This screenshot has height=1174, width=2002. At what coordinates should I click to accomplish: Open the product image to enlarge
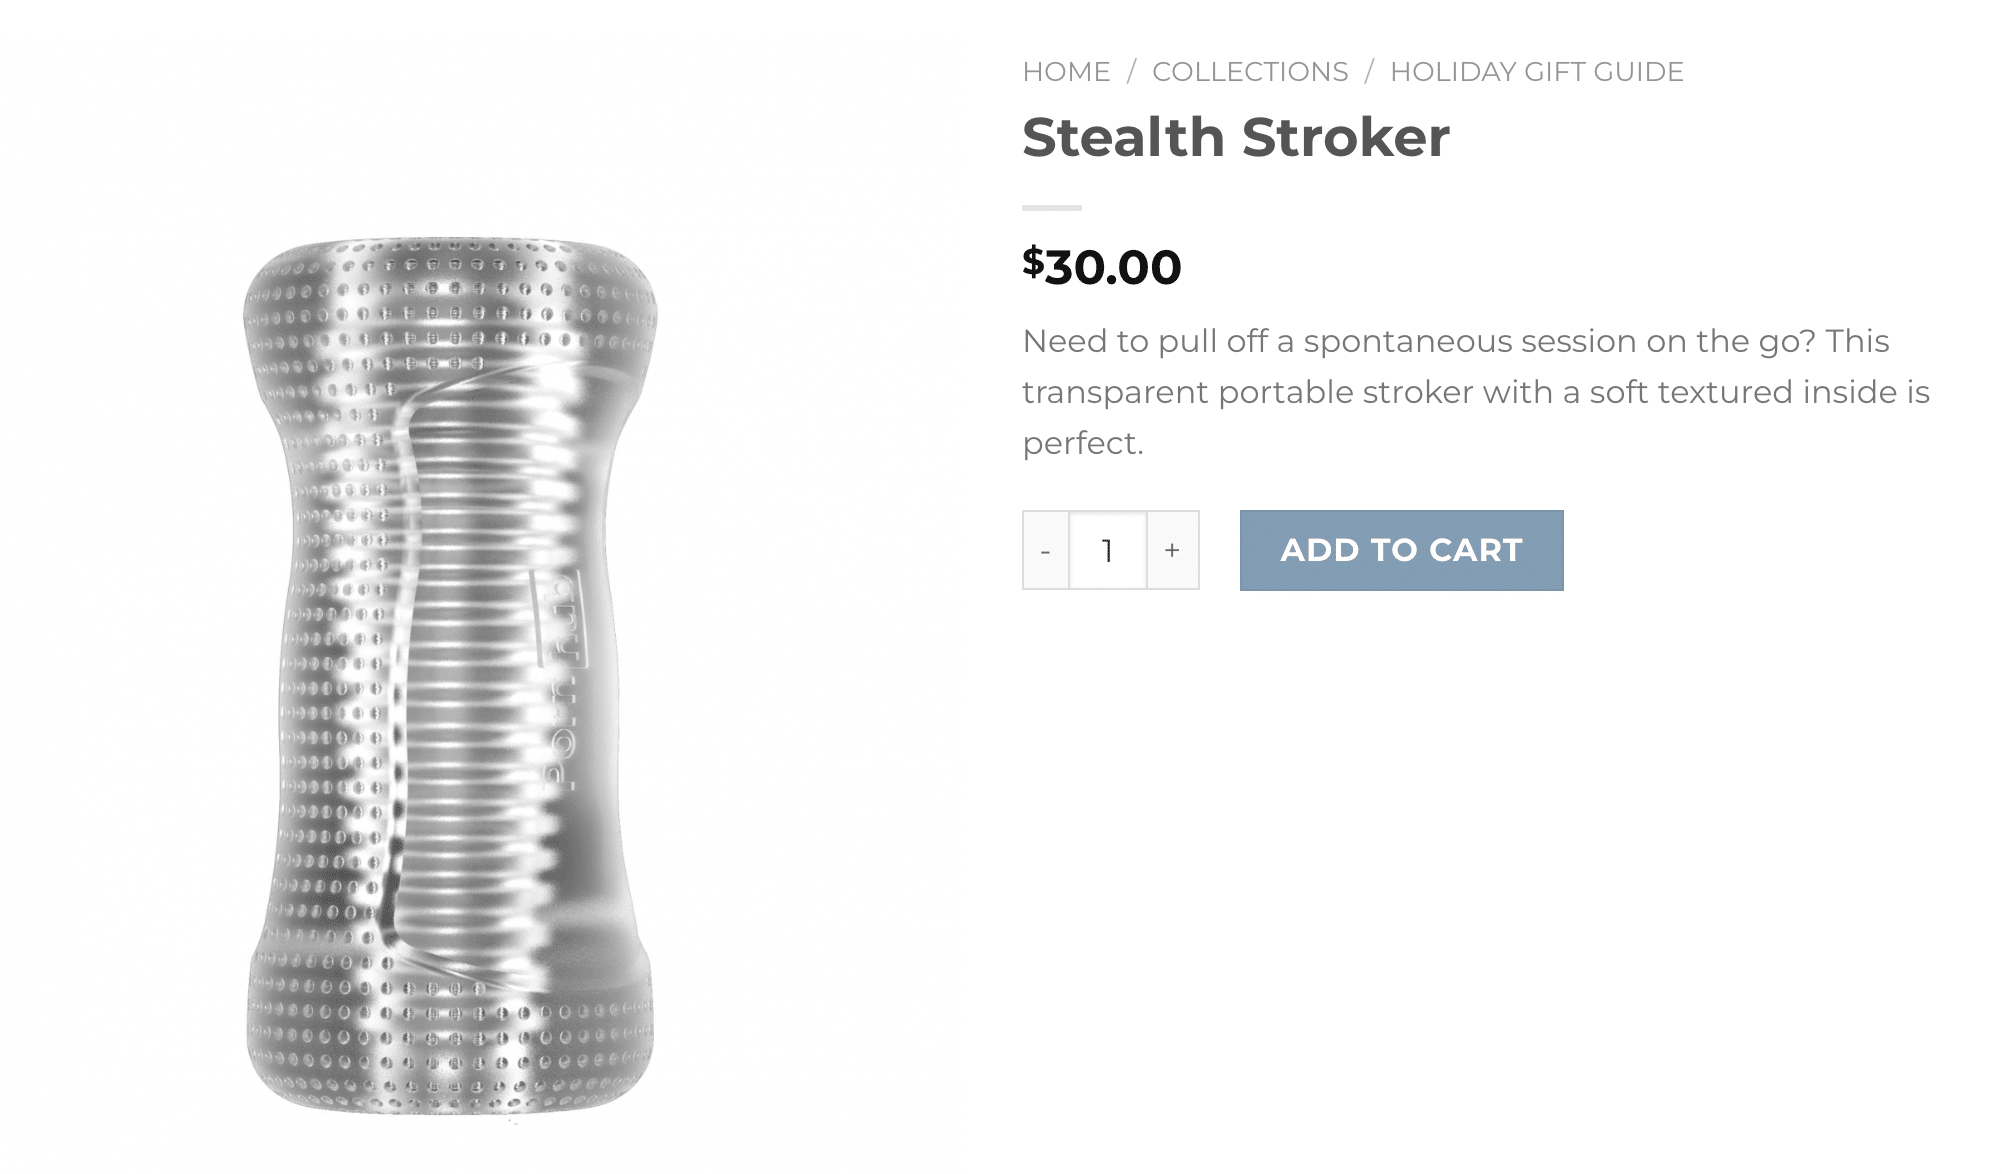coord(450,676)
